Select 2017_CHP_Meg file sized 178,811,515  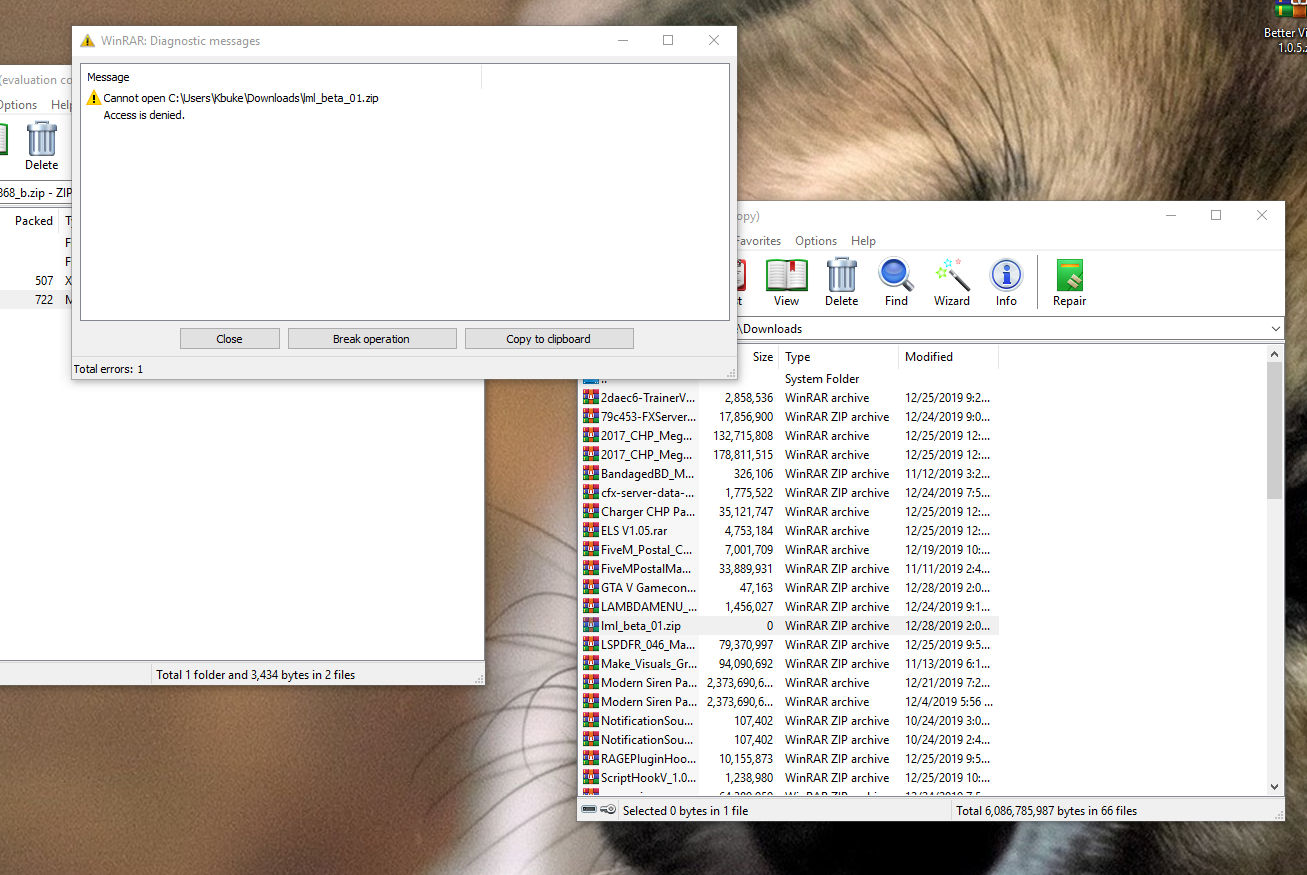pyautogui.click(x=645, y=455)
